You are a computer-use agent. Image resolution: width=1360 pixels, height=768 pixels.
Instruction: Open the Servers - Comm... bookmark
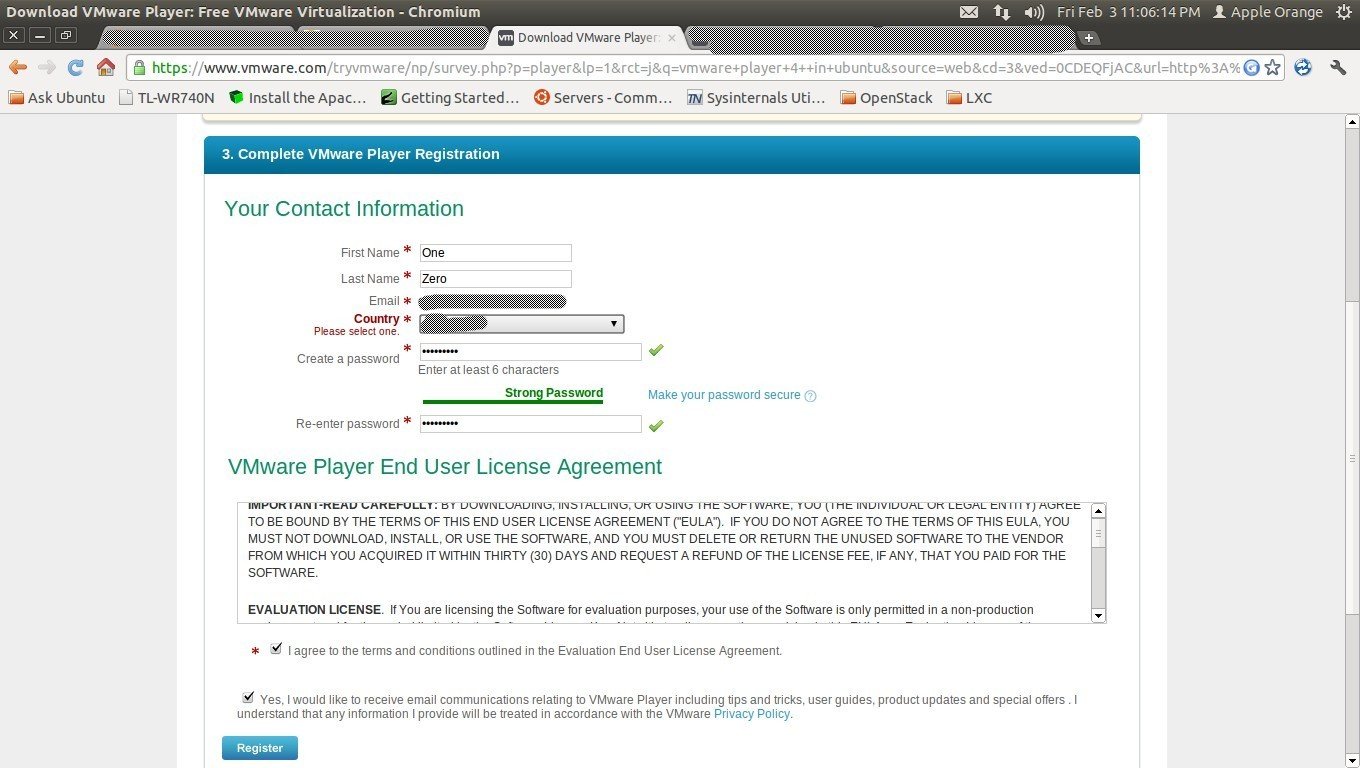[x=603, y=98]
